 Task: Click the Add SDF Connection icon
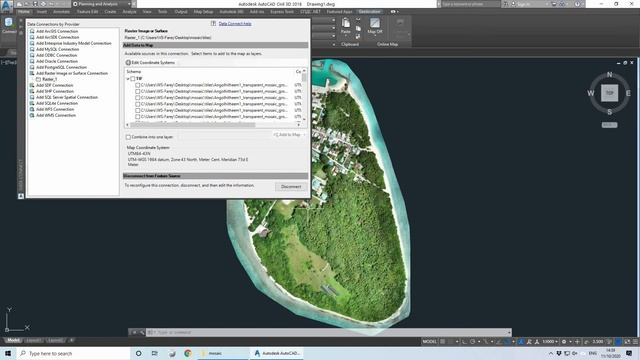pos(32,85)
